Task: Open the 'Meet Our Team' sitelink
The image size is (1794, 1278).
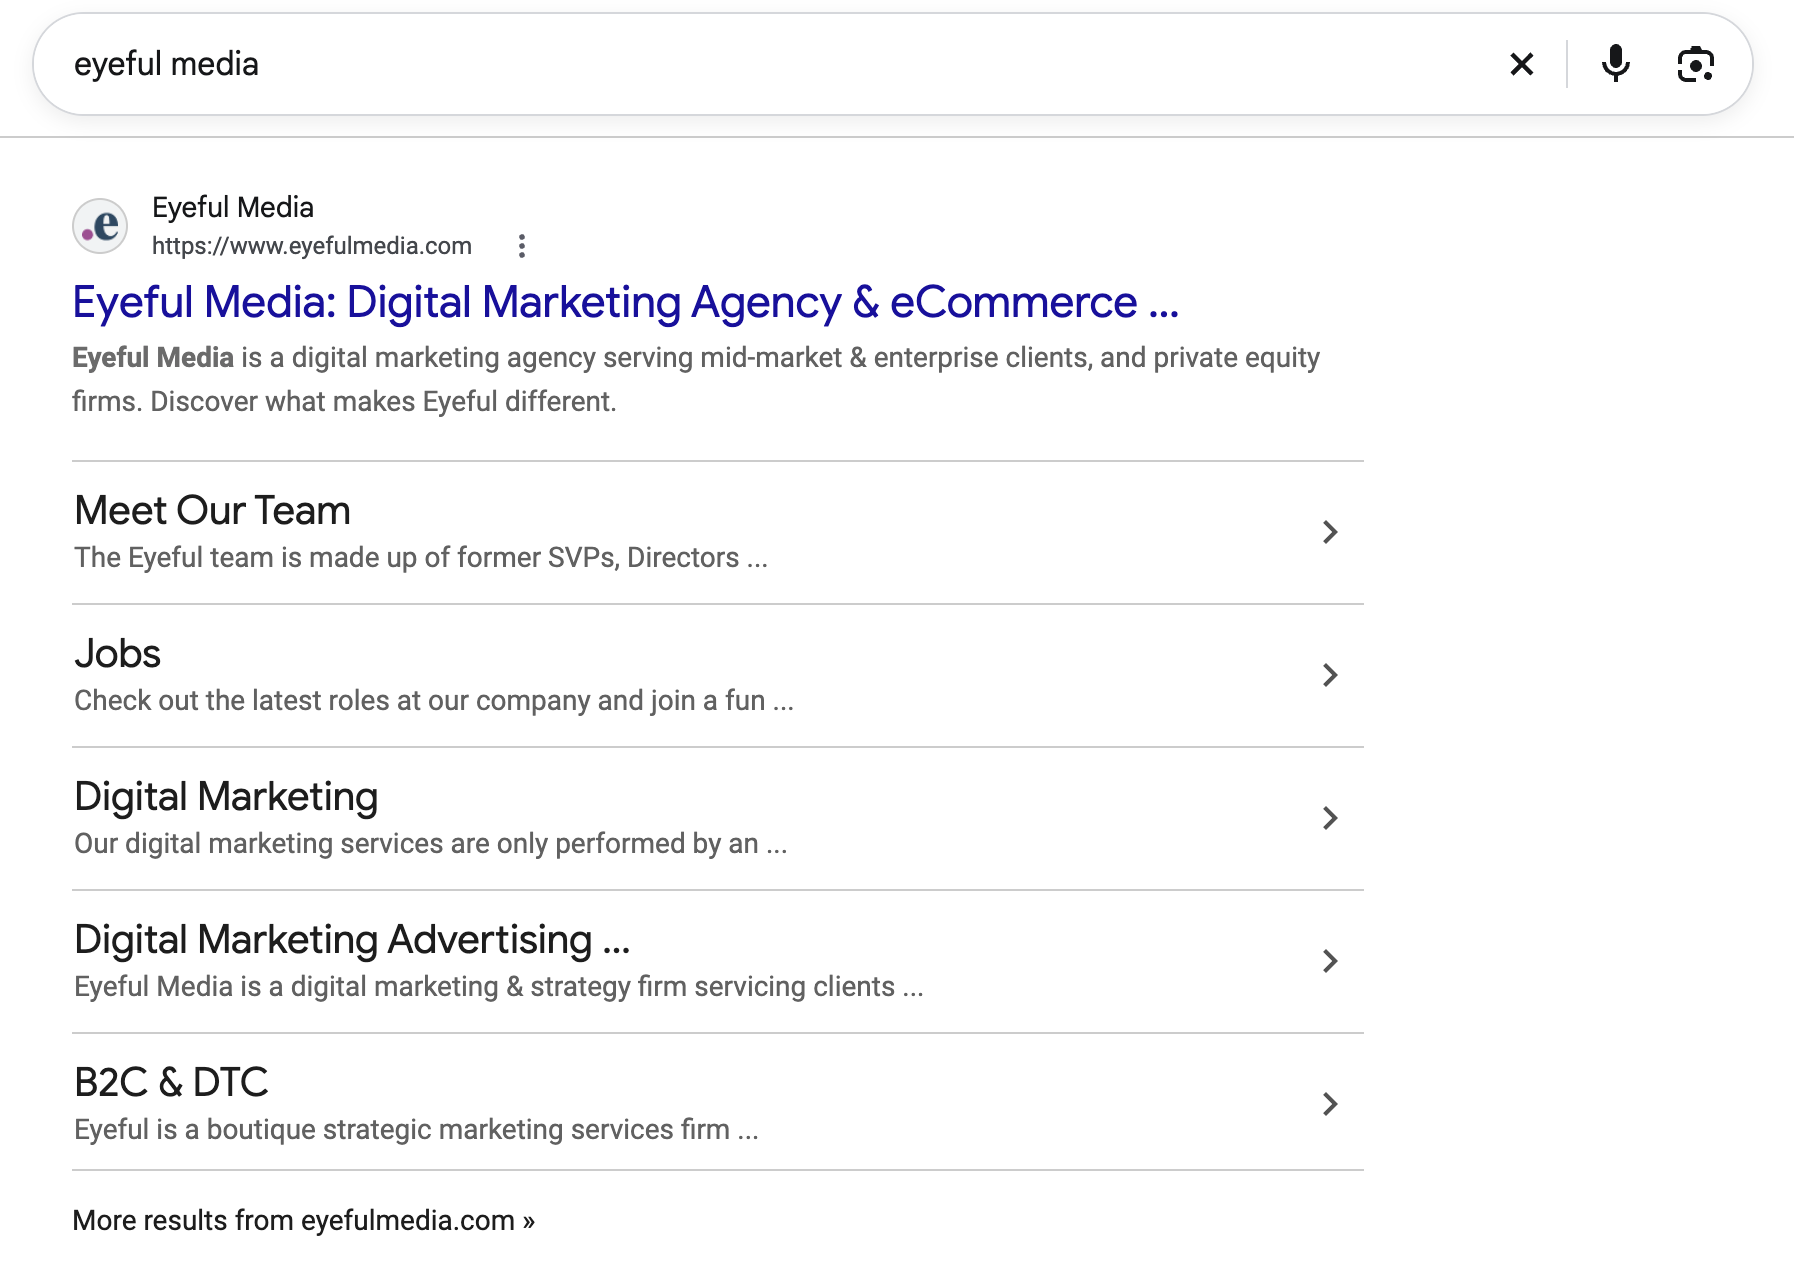Action: click(213, 510)
